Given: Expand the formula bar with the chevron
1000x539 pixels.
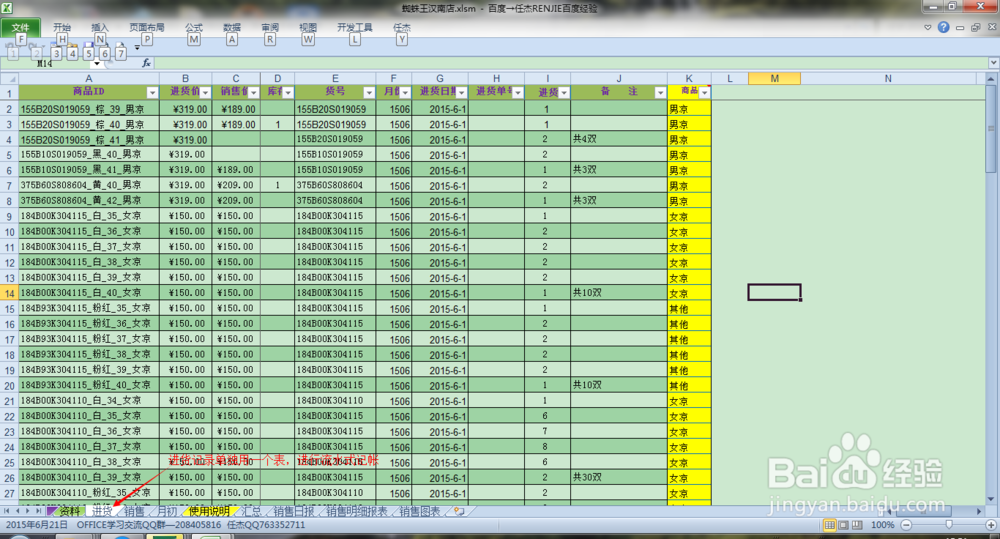Looking at the screenshot, I should pos(994,63).
